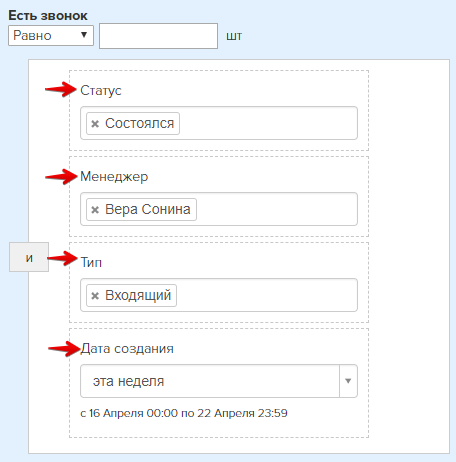Click the Менеджер filter label
The height and width of the screenshot is (462, 456).
point(114,177)
